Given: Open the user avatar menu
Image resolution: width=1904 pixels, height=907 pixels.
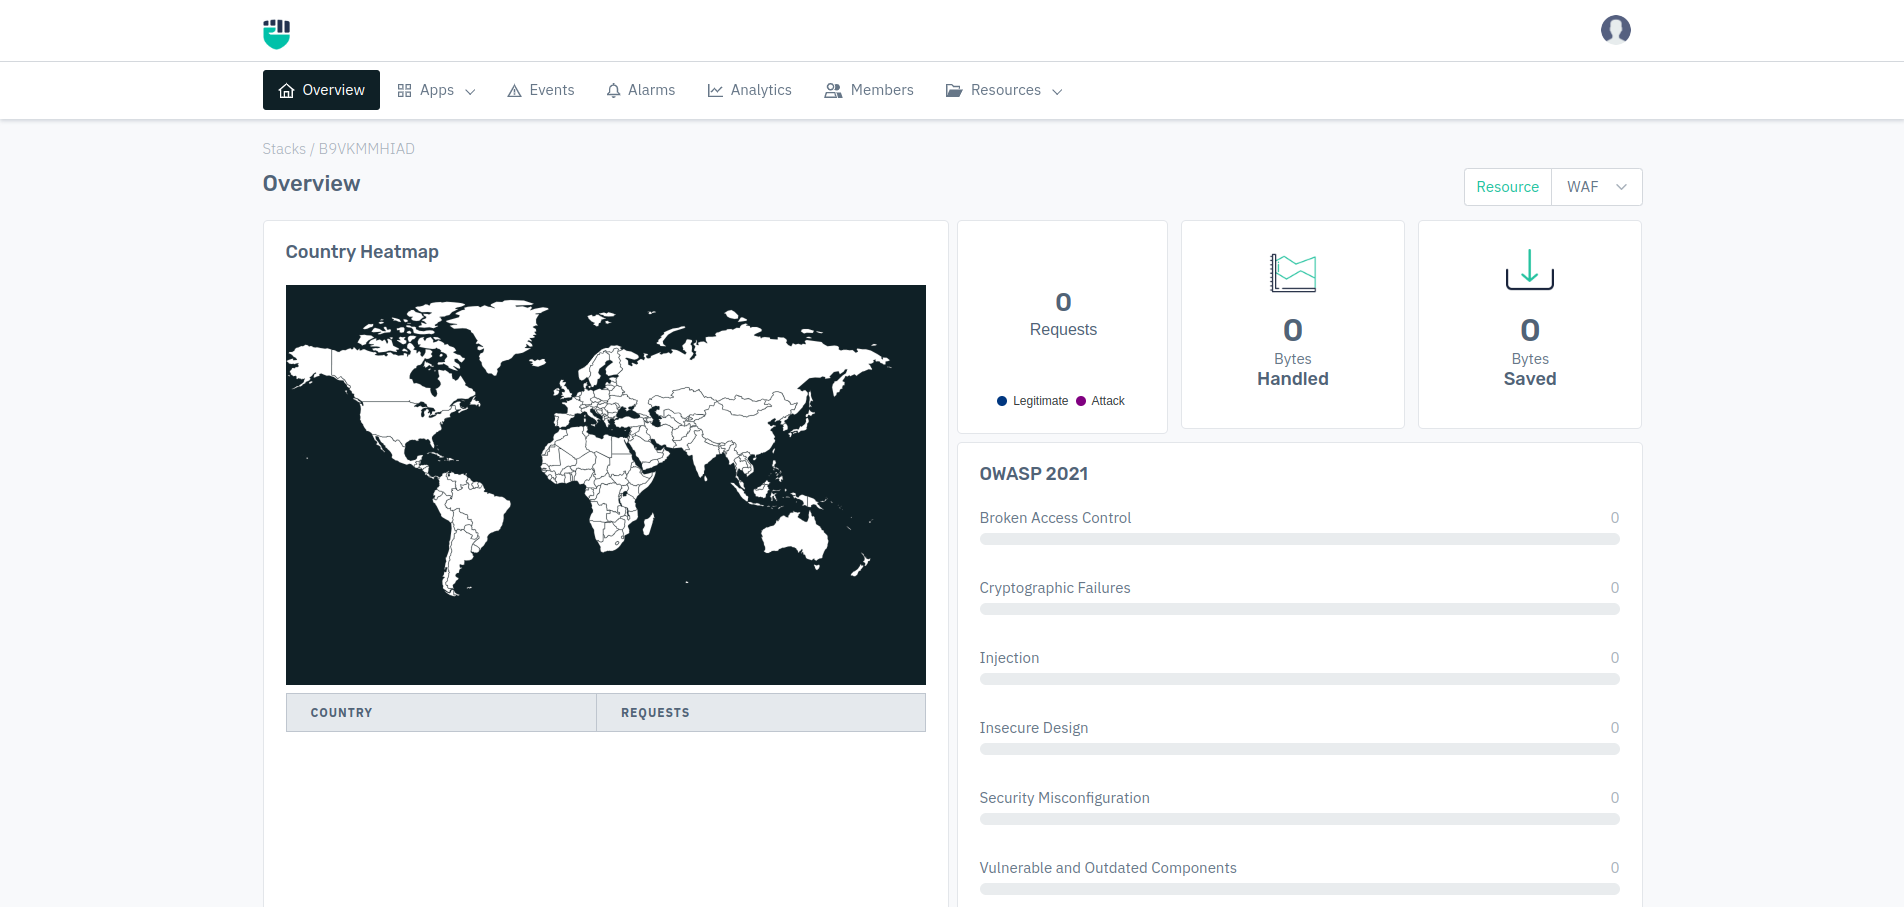Looking at the screenshot, I should tap(1615, 30).
